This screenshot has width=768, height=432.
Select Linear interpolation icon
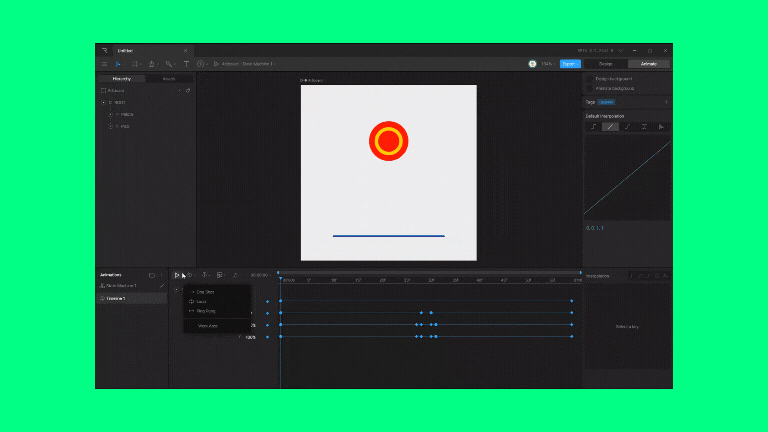tap(610, 127)
